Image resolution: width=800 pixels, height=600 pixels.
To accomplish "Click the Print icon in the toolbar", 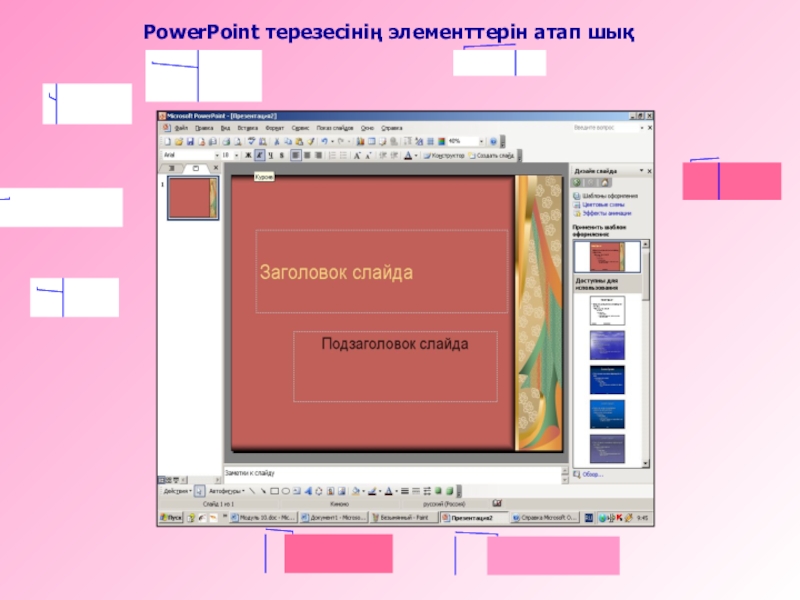I will pyautogui.click(x=226, y=141).
